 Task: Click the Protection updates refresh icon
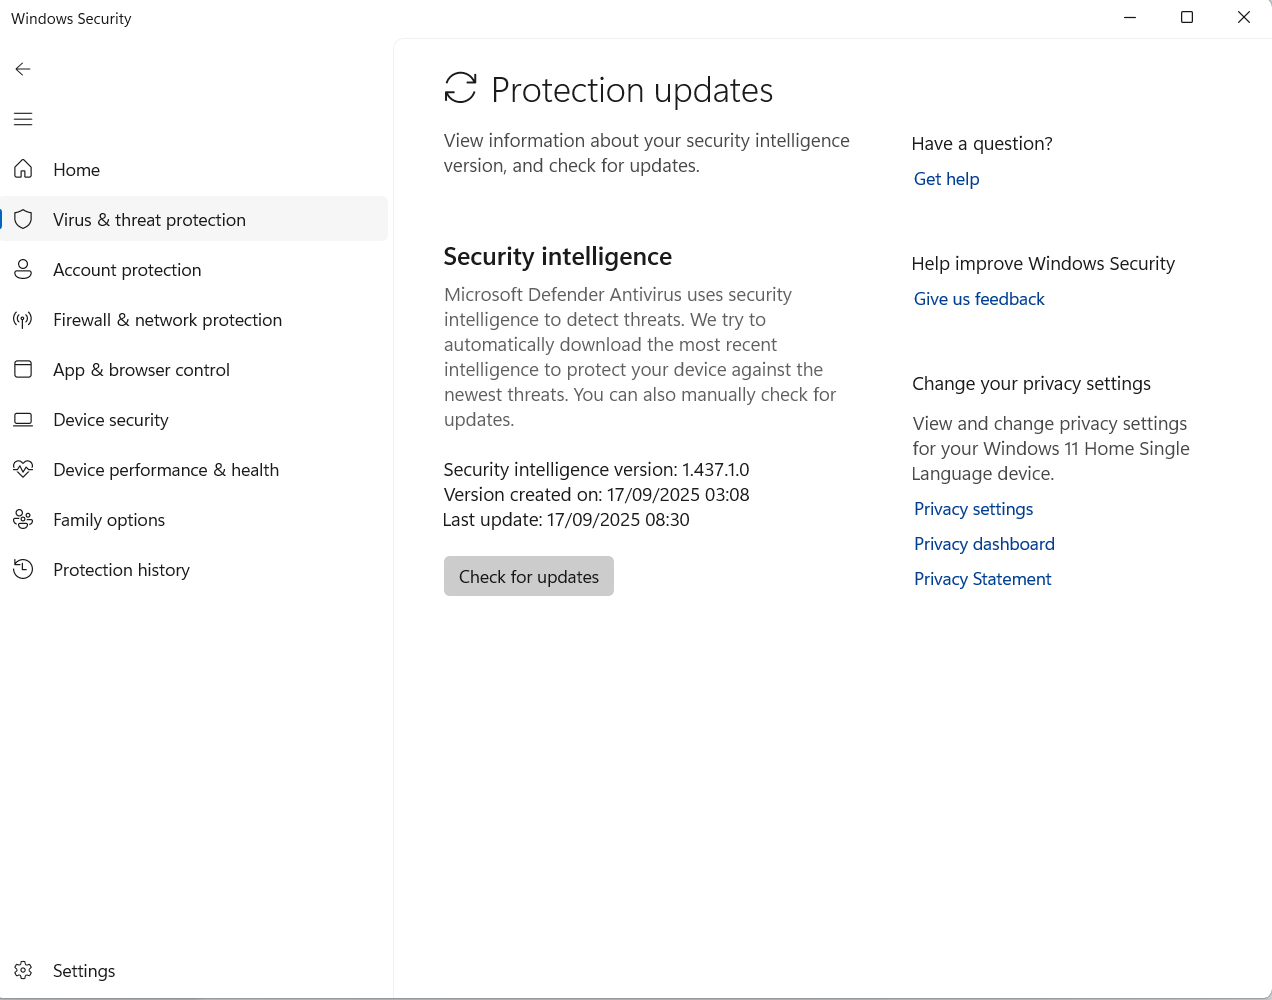click(x=460, y=88)
